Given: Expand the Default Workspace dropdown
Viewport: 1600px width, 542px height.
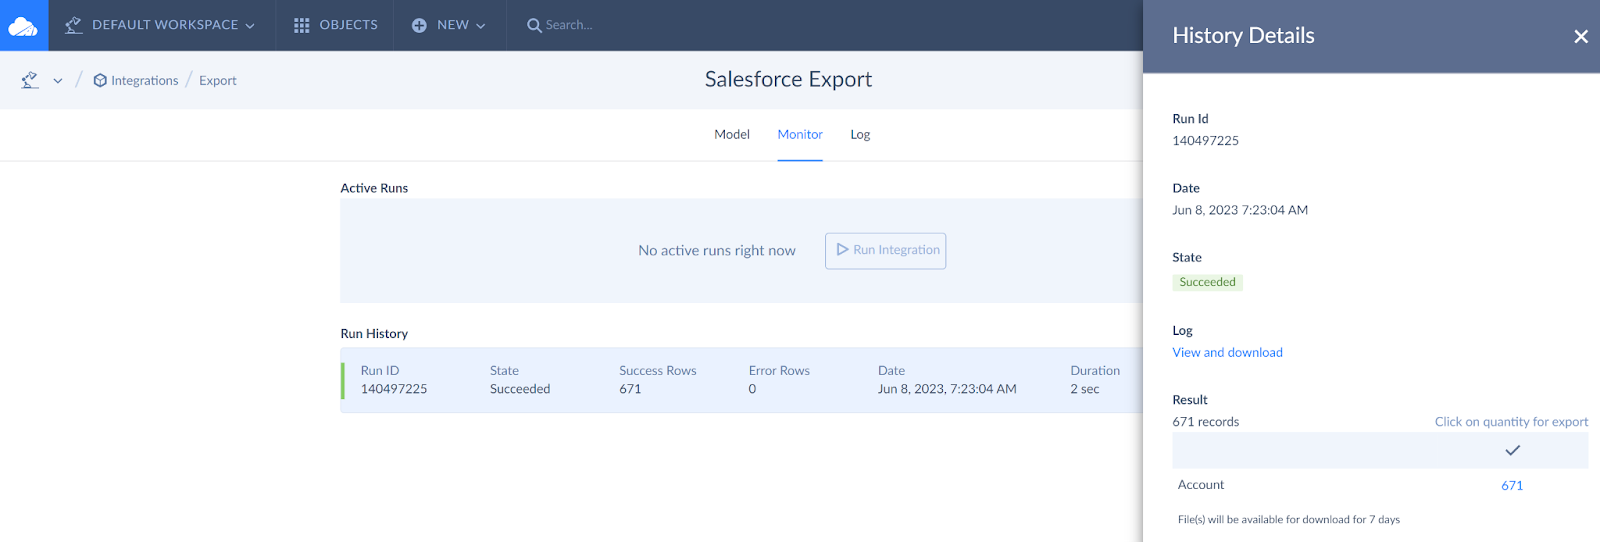Looking at the screenshot, I should point(250,26).
